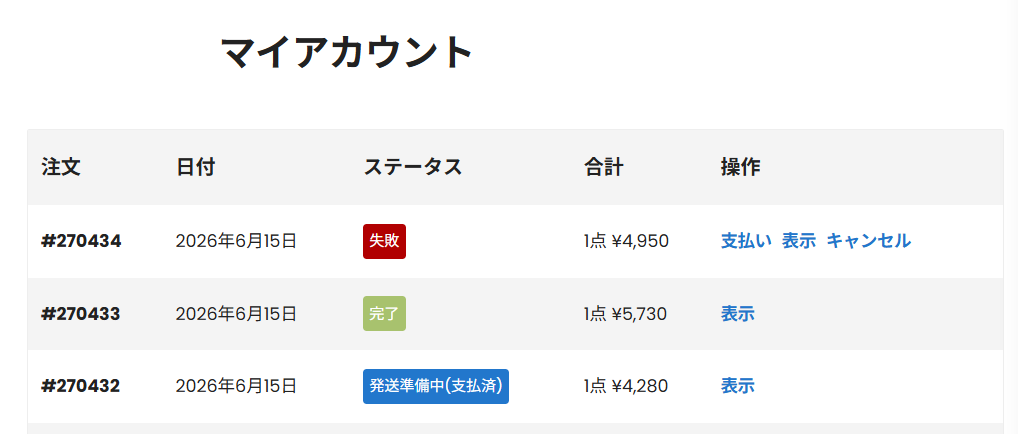Open 表示 link for order #270433
The height and width of the screenshot is (434, 1018).
(738, 314)
